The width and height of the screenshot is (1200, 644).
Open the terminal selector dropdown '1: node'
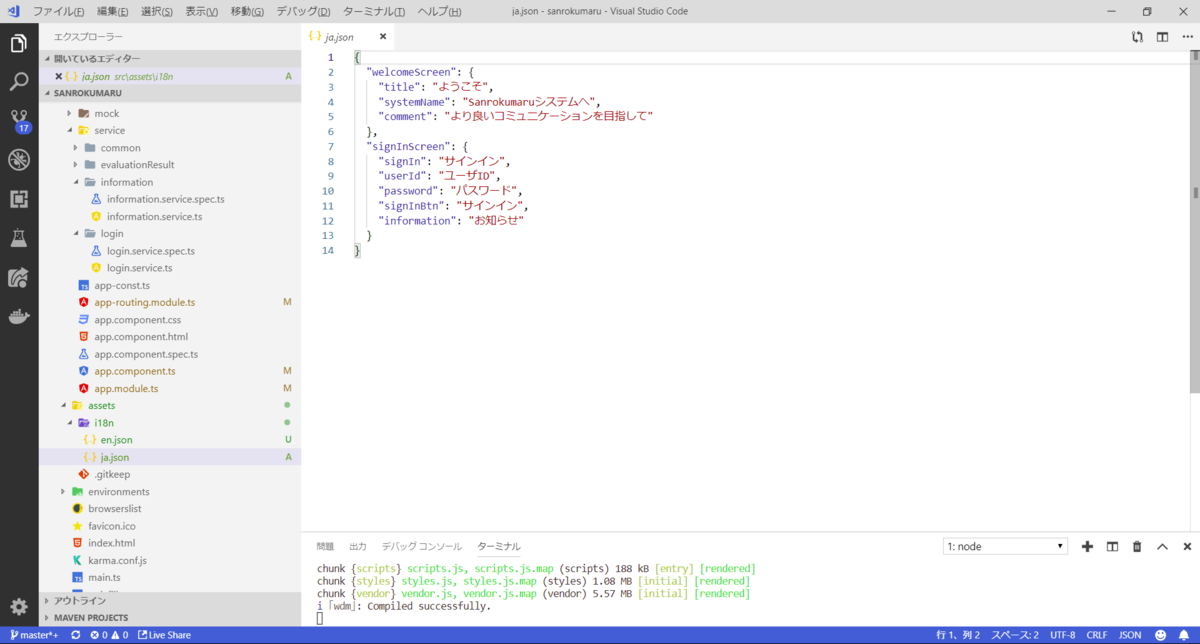point(1006,546)
